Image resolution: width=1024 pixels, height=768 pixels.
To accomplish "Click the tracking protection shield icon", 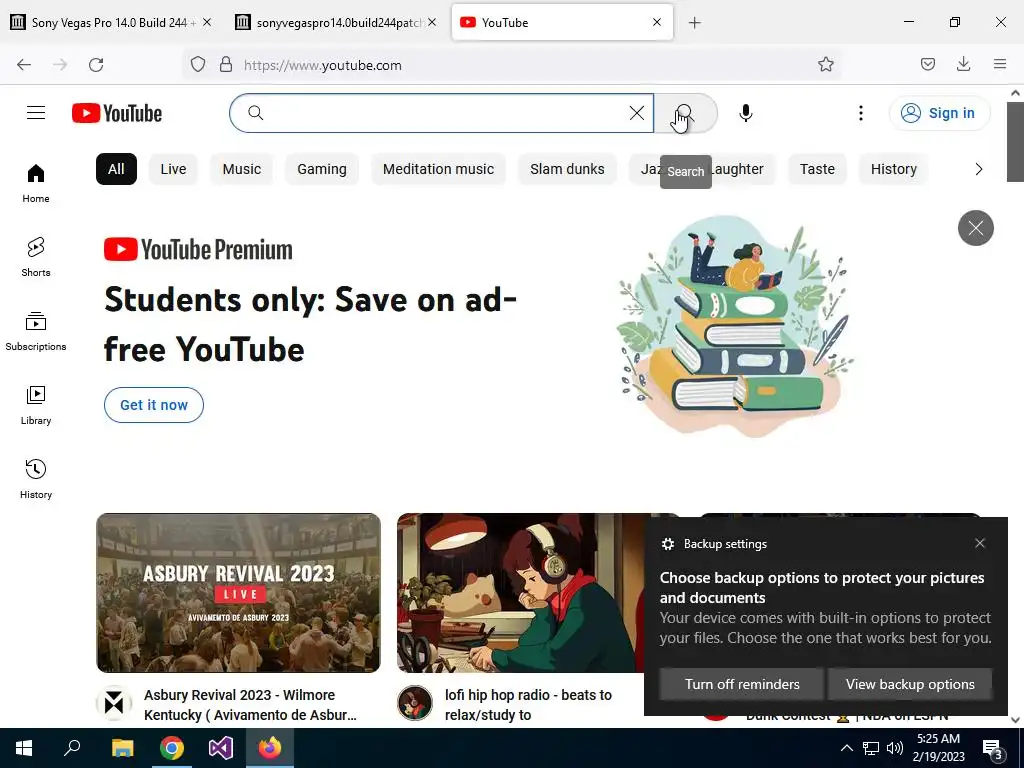I will click(198, 64).
